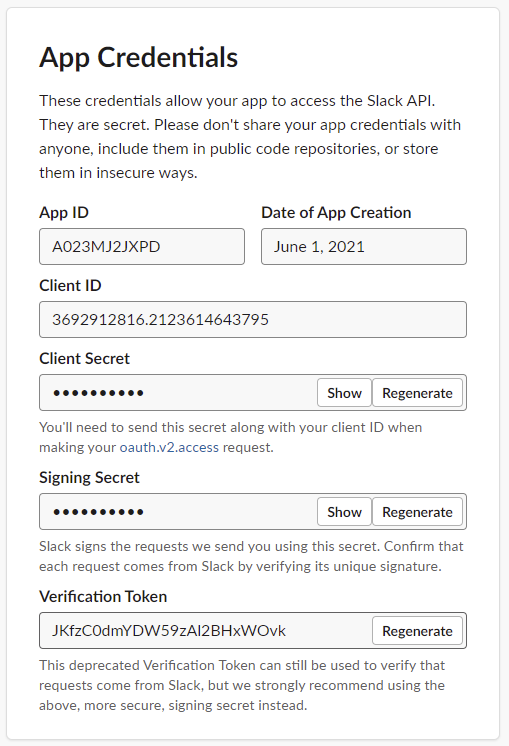
Task: Open the oauth.v2.access link
Action: pos(169,447)
